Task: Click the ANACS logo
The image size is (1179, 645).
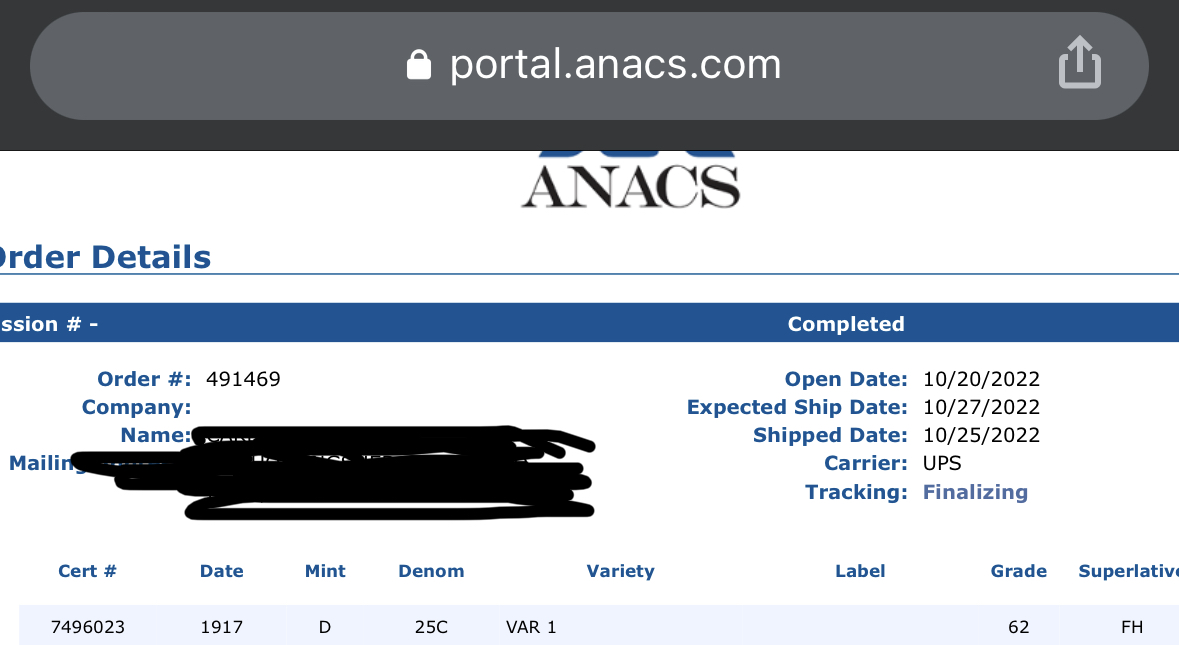Action: point(631,180)
